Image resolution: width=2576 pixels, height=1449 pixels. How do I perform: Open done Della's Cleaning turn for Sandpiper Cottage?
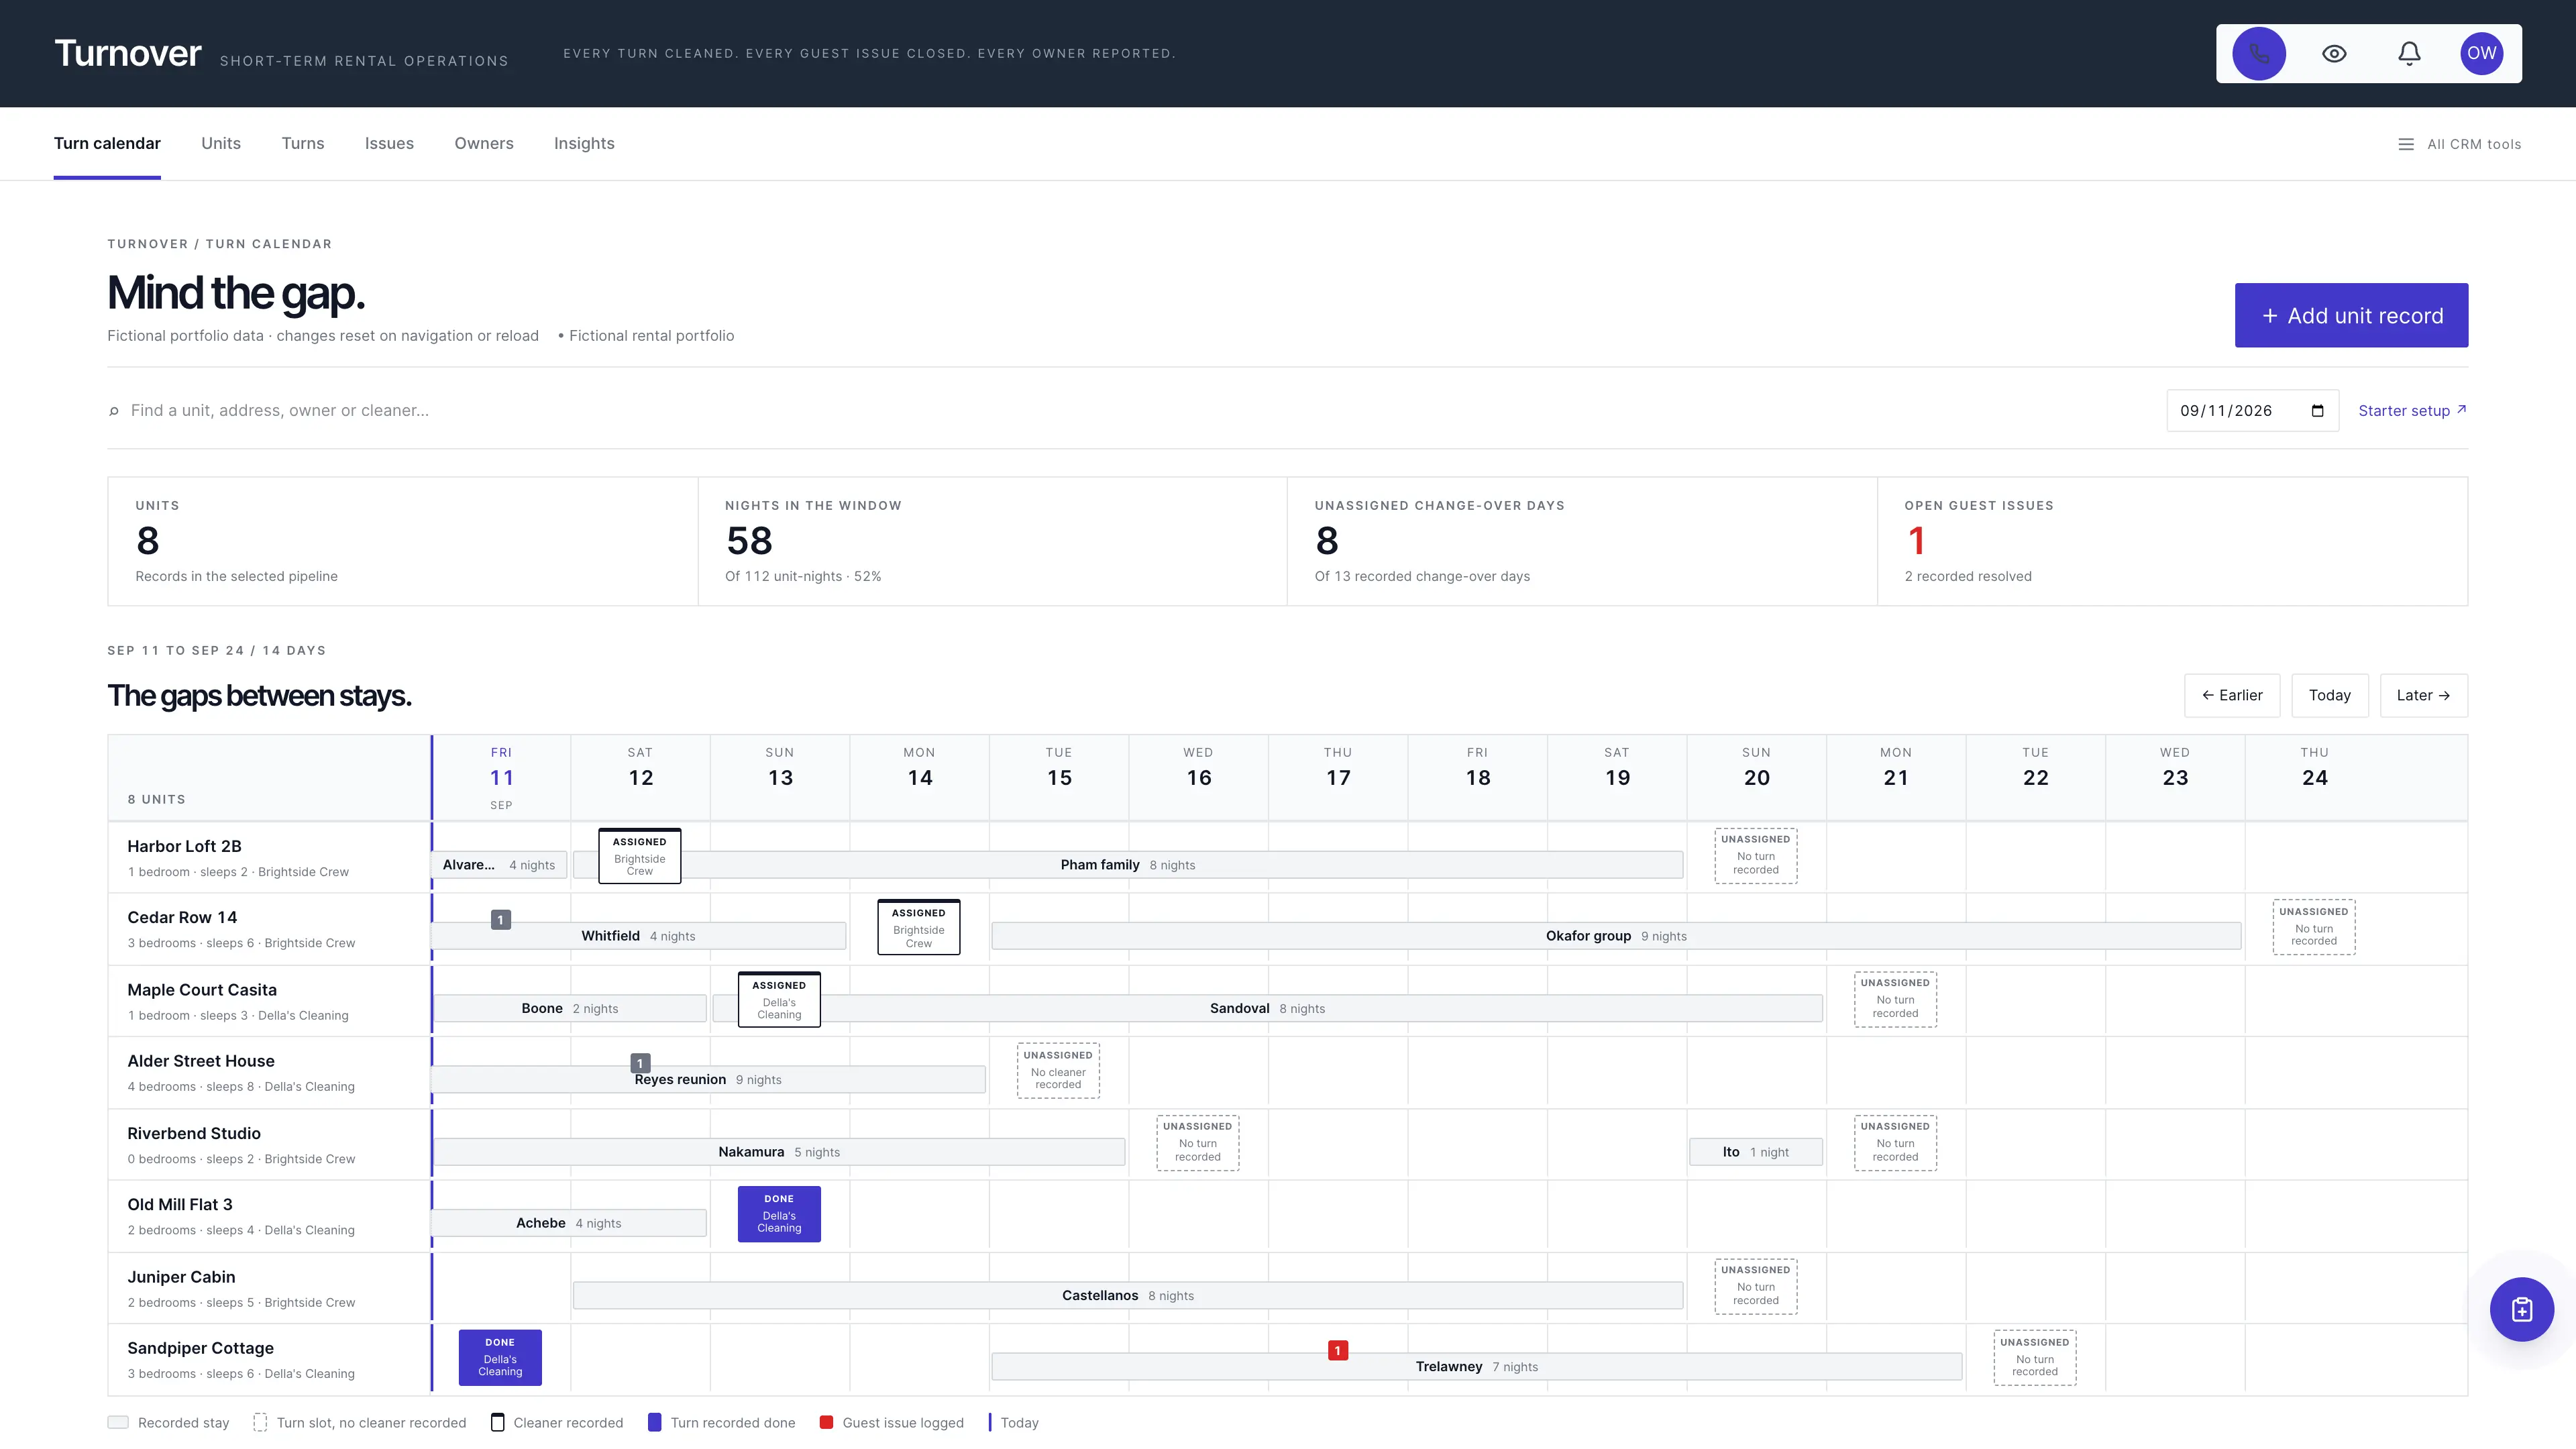(x=500, y=1357)
